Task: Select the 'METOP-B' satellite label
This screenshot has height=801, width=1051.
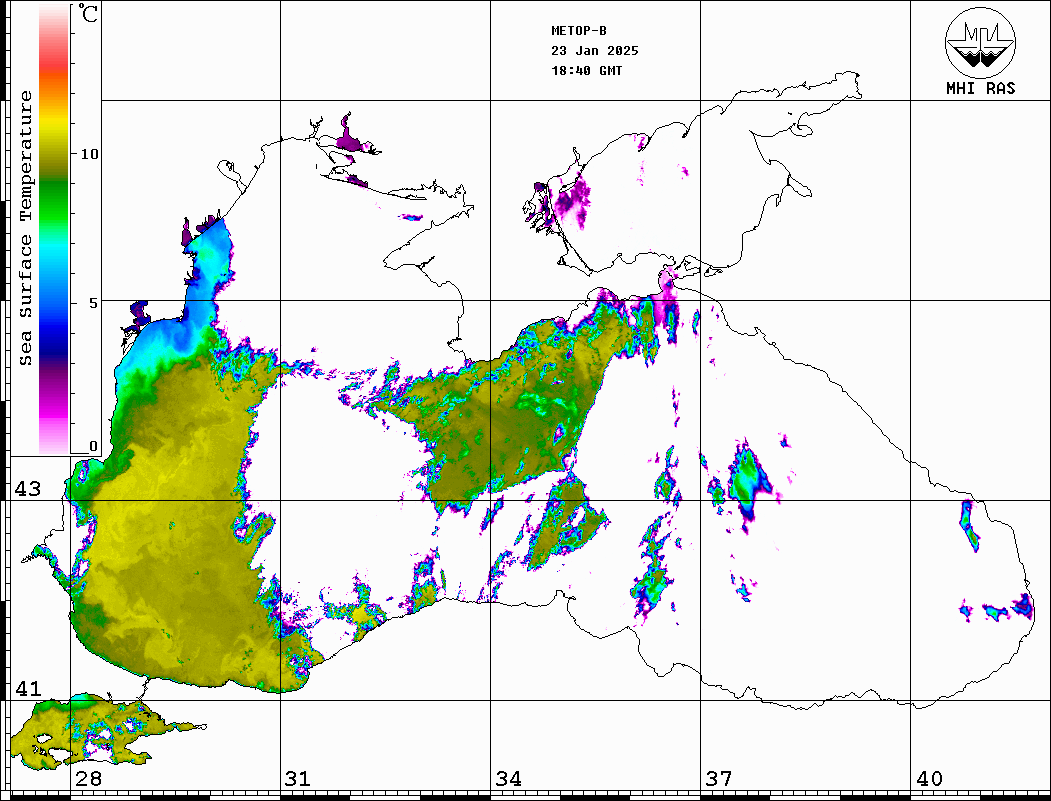Action: click(578, 31)
